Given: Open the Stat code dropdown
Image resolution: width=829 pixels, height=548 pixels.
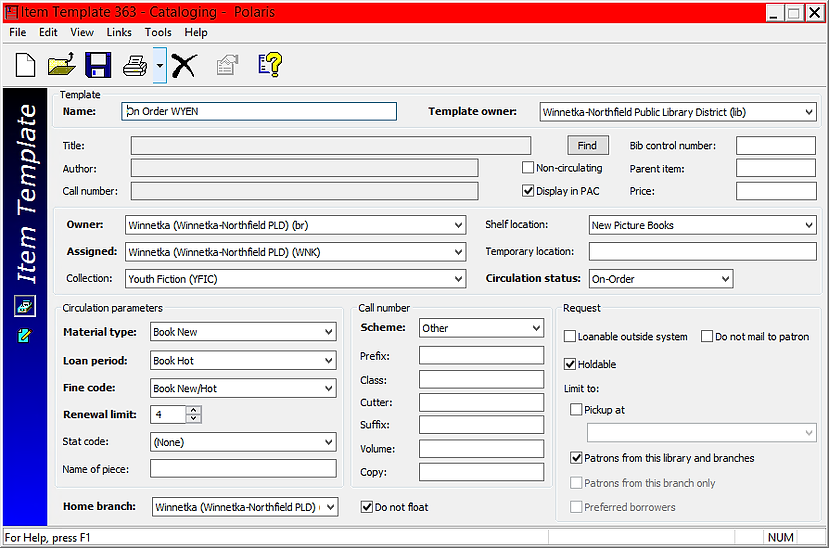Looking at the screenshot, I should pyautogui.click(x=328, y=442).
